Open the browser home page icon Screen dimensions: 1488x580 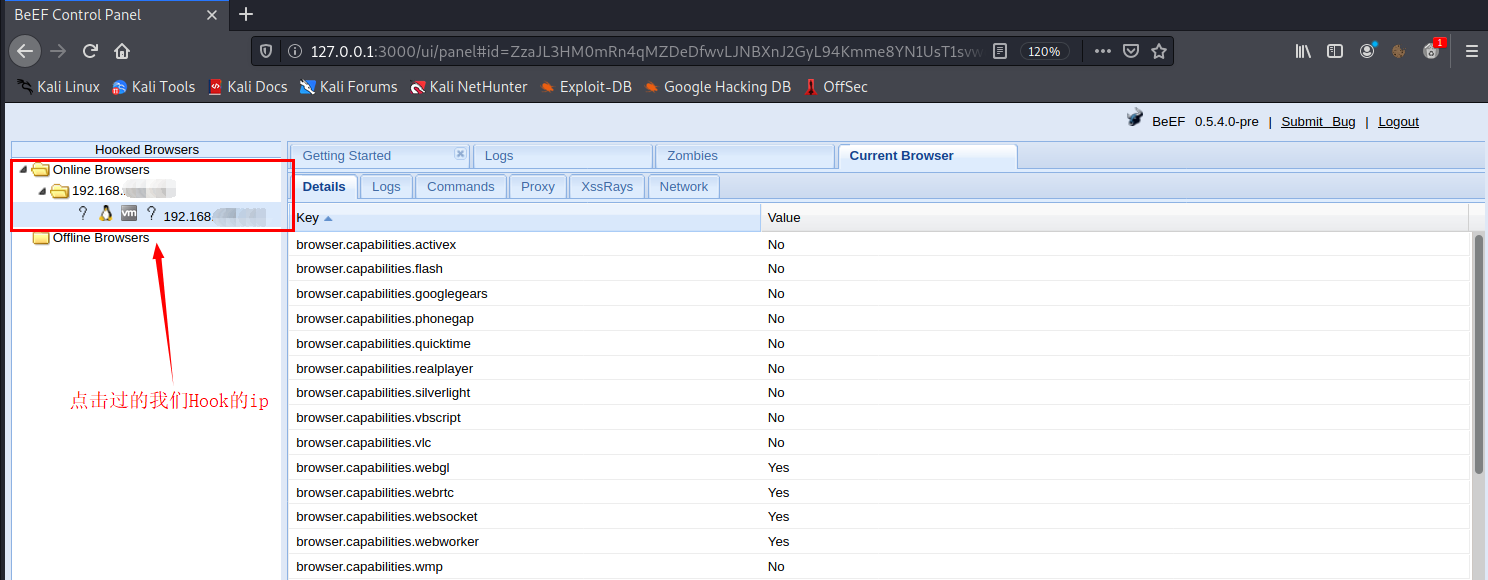[x=122, y=51]
